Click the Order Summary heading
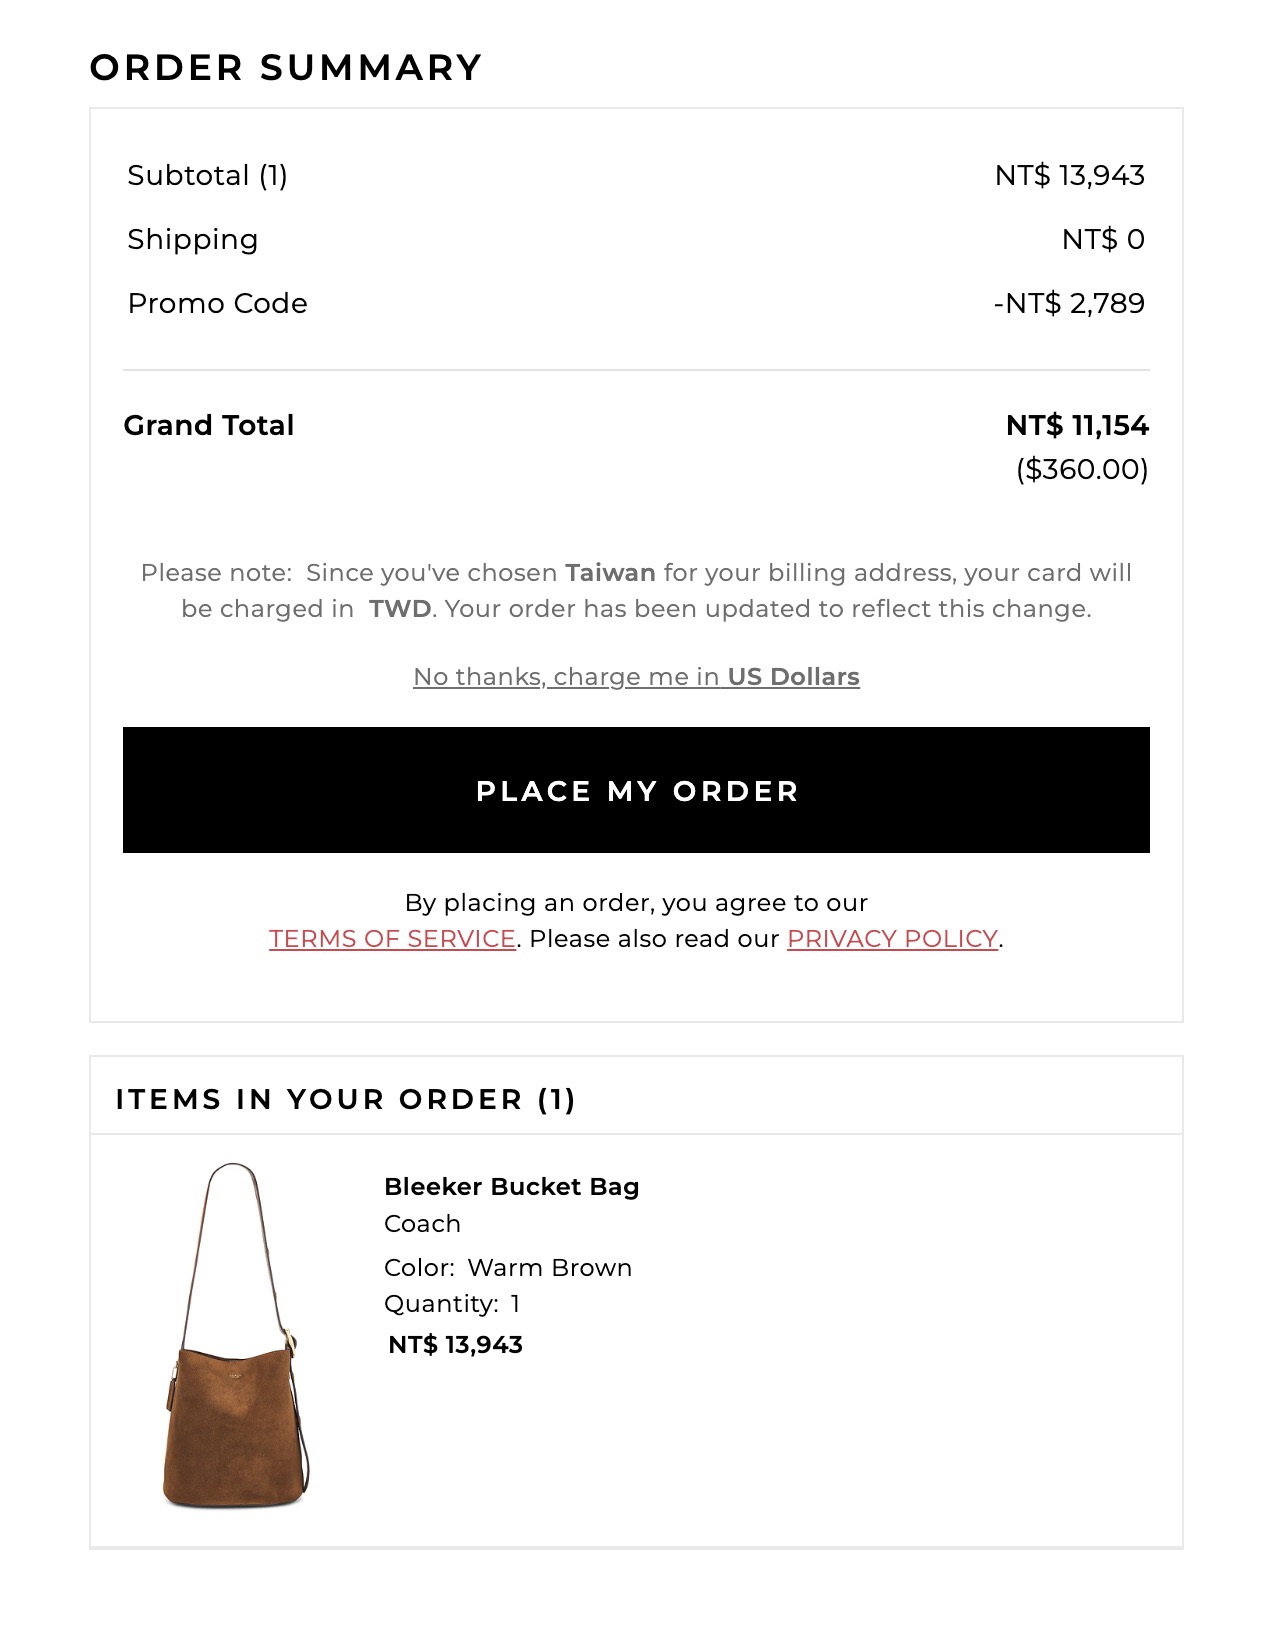This screenshot has height=1630, width=1272. pos(286,67)
